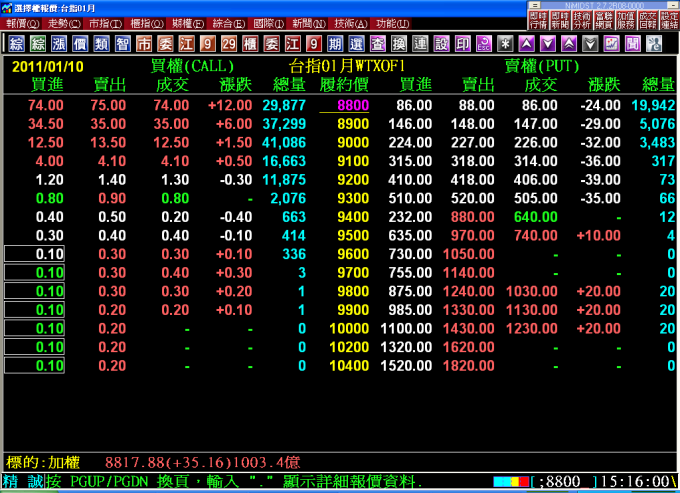Open the 類 category toolbar icon
Screen dimensions: 680x493
coord(101,44)
